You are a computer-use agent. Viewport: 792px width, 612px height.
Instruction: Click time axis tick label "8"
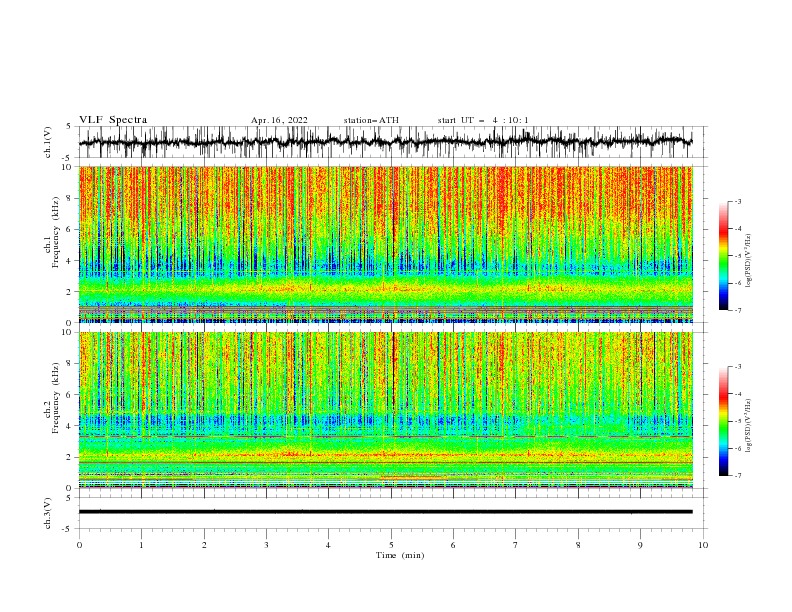(578, 545)
